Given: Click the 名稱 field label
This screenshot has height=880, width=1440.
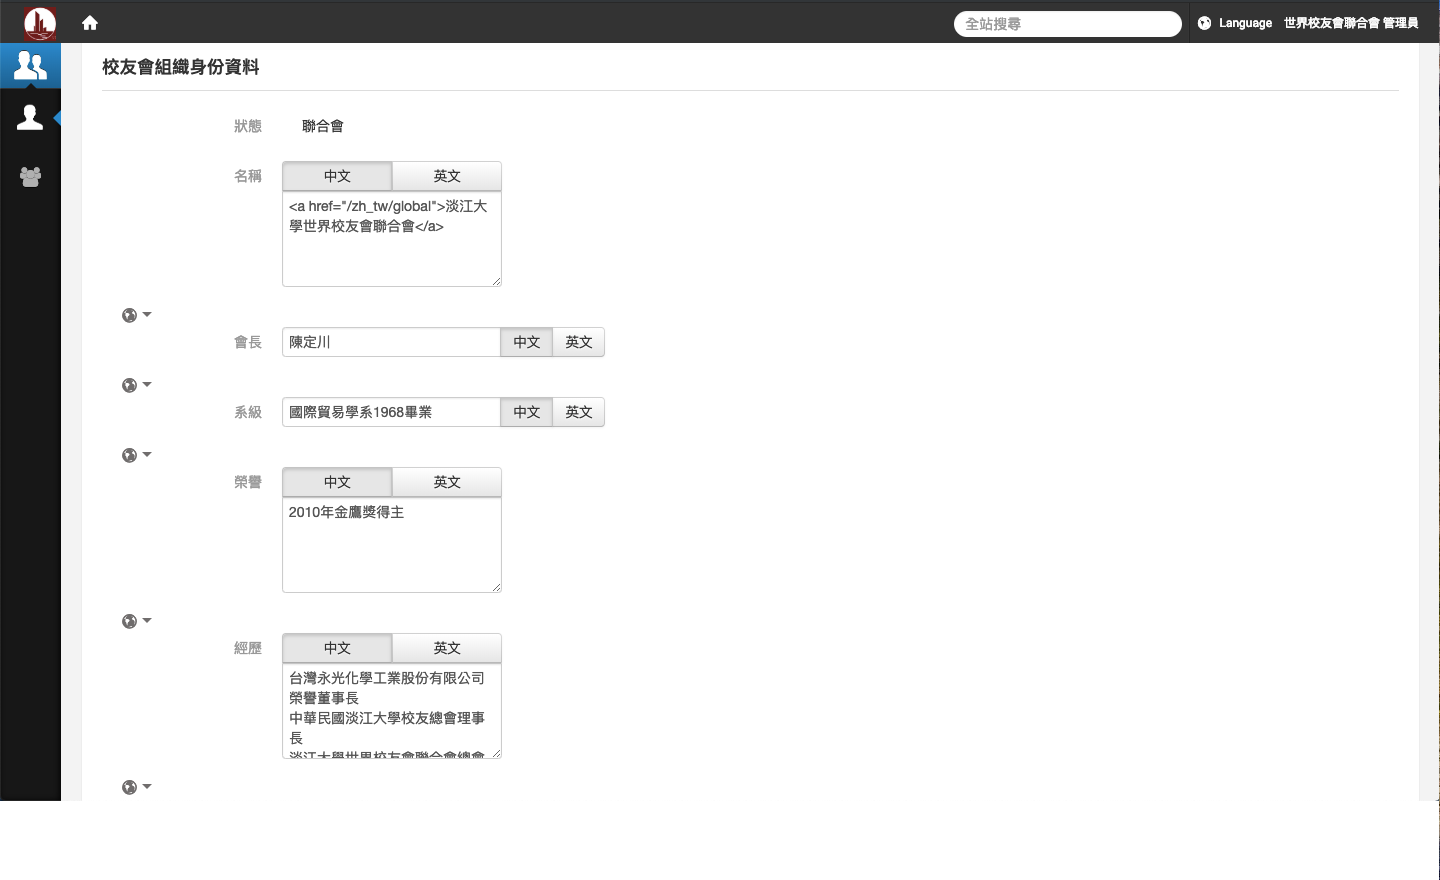Looking at the screenshot, I should coord(248,176).
